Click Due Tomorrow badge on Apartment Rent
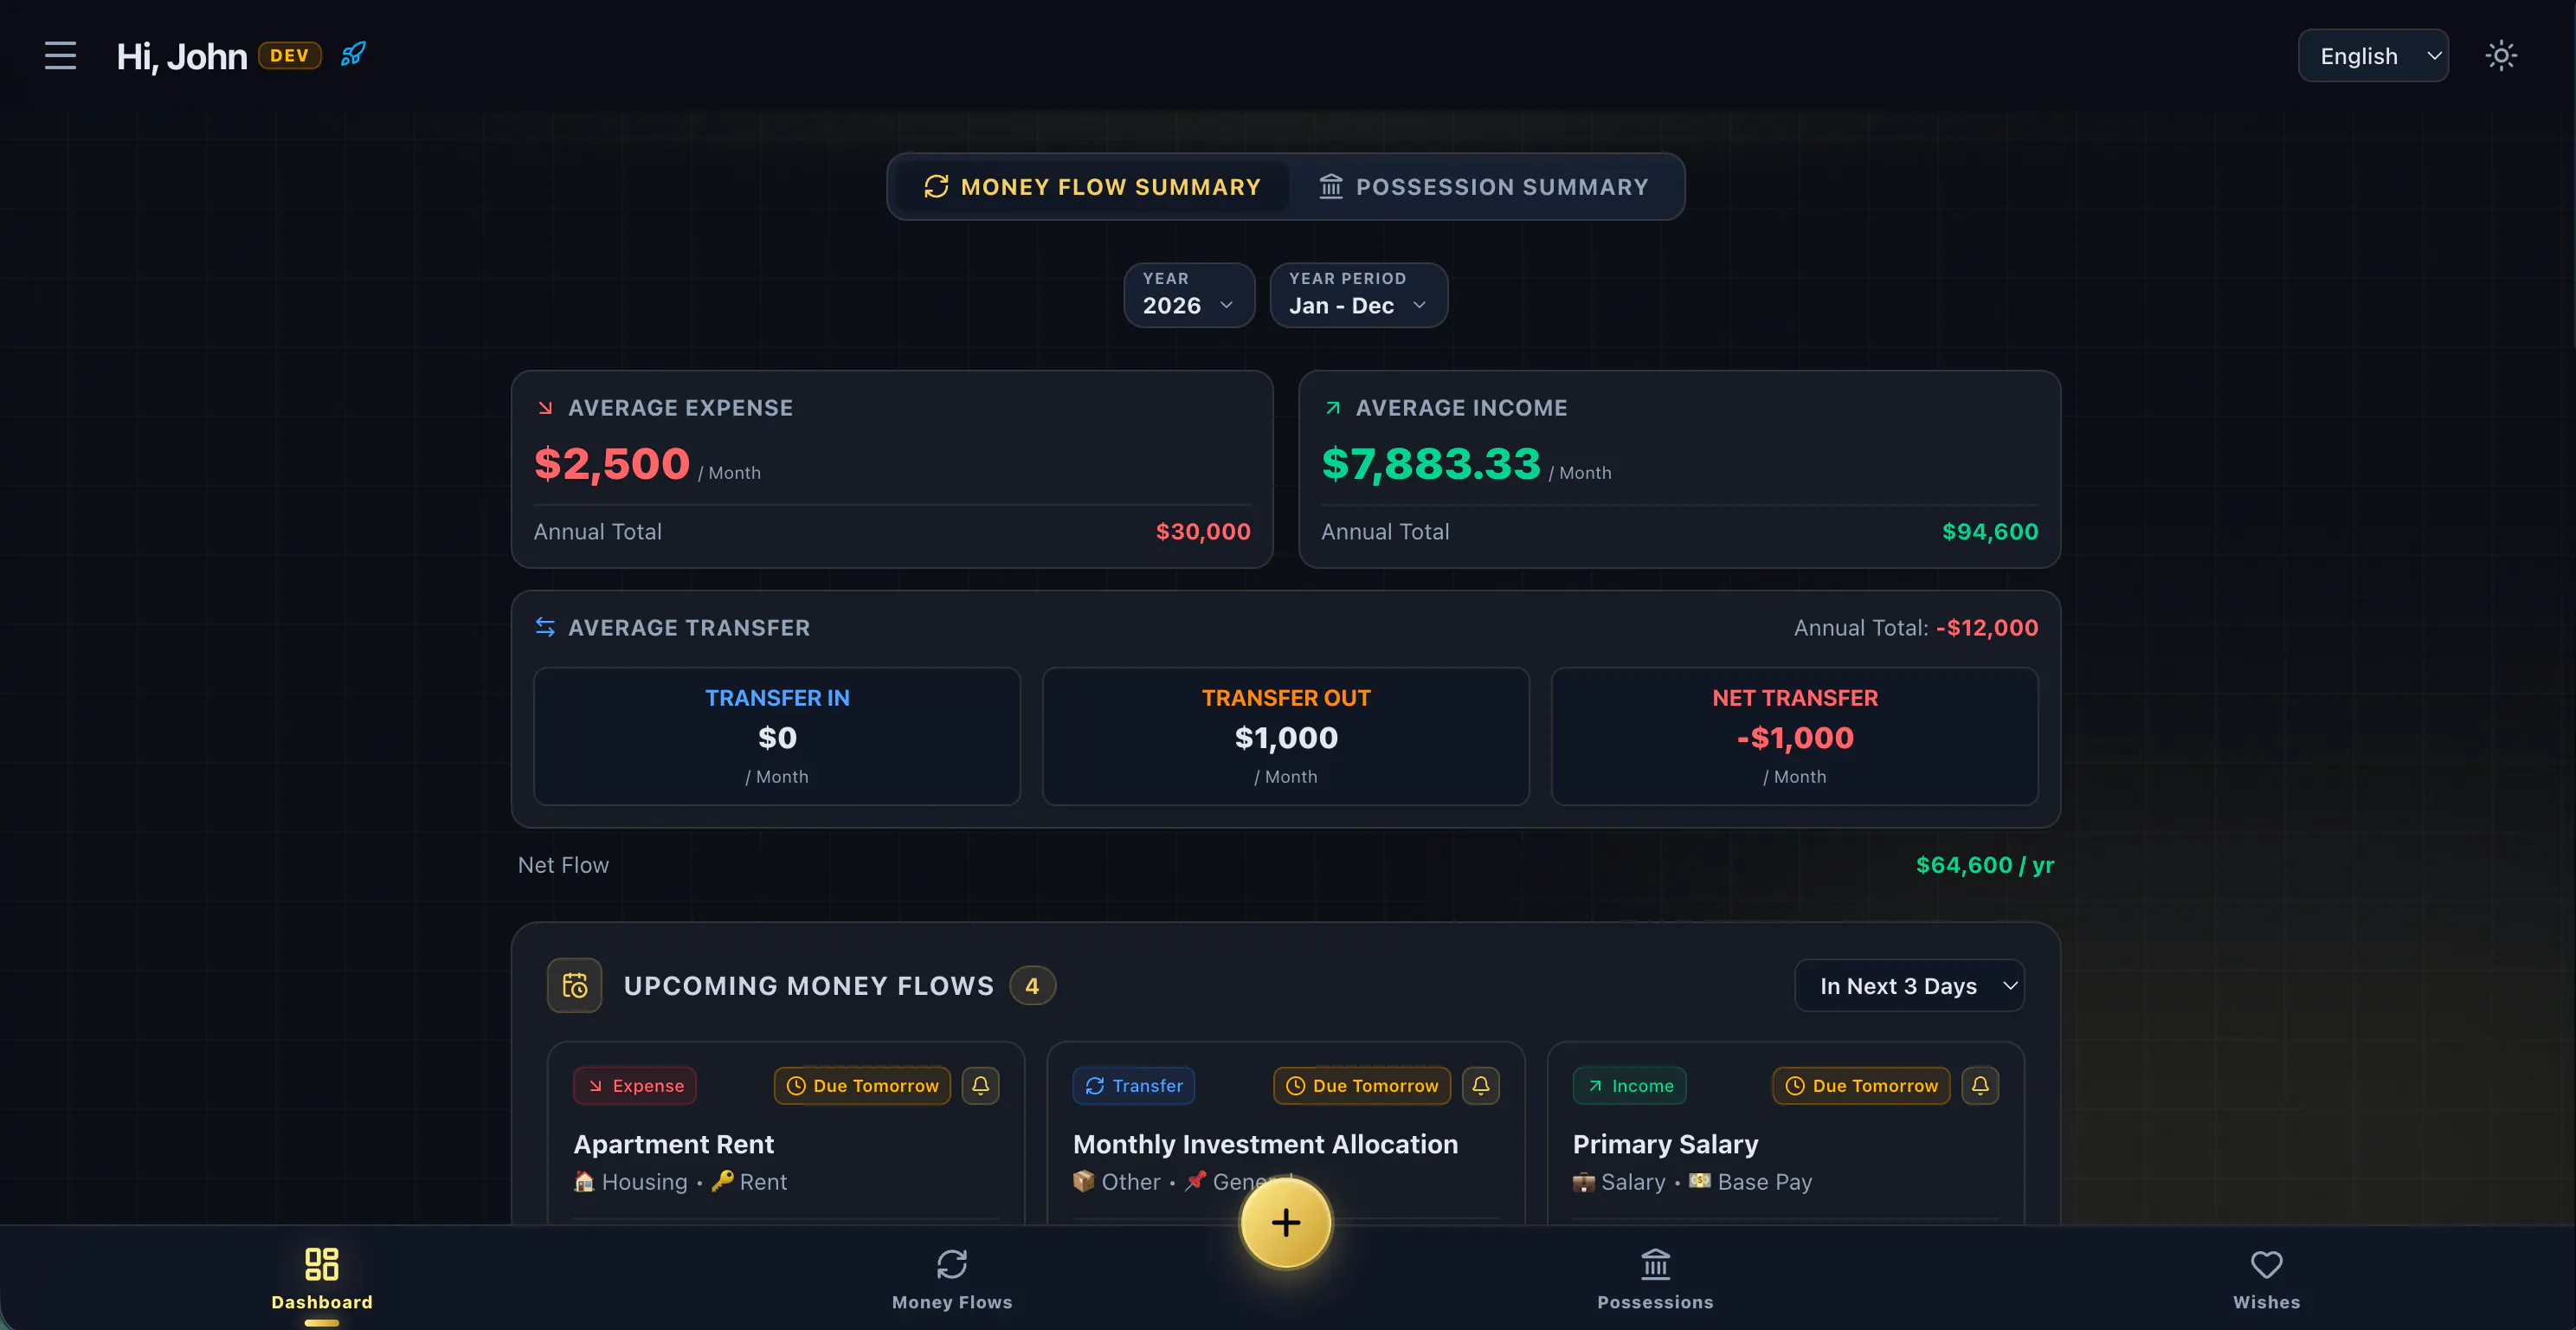The image size is (2576, 1330). (862, 1086)
